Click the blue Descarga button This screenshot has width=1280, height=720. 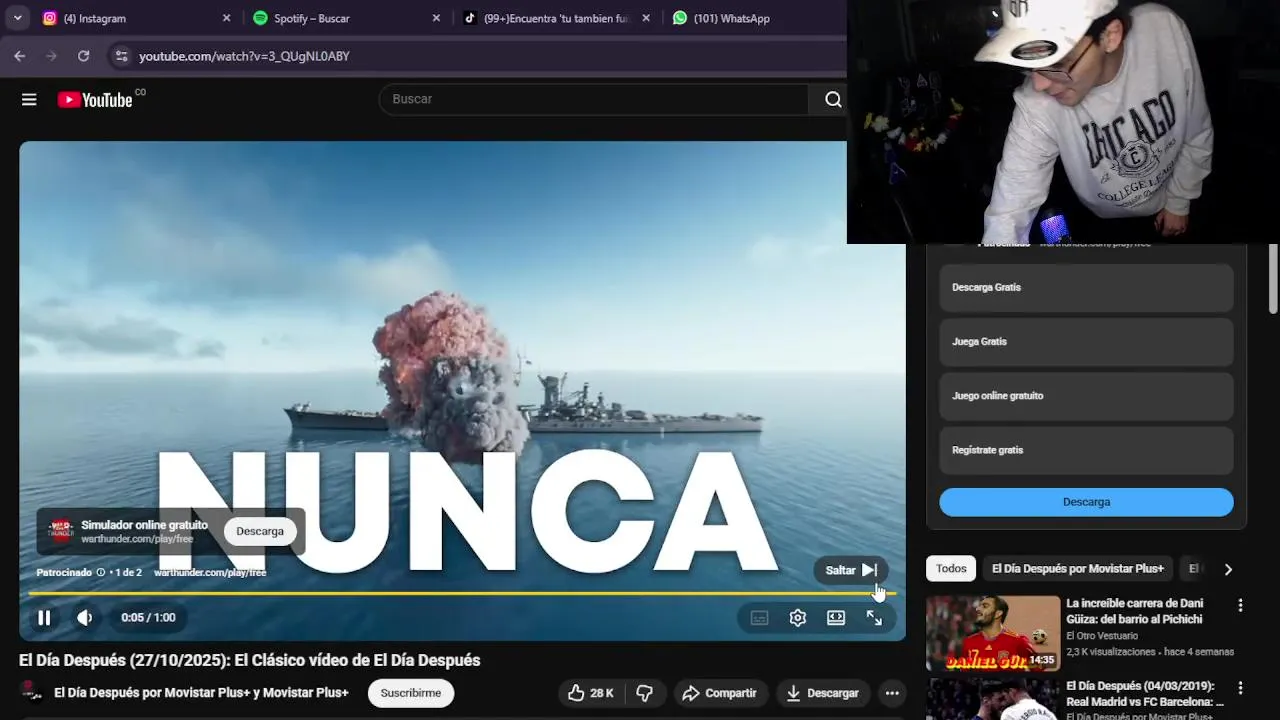pos(1086,502)
